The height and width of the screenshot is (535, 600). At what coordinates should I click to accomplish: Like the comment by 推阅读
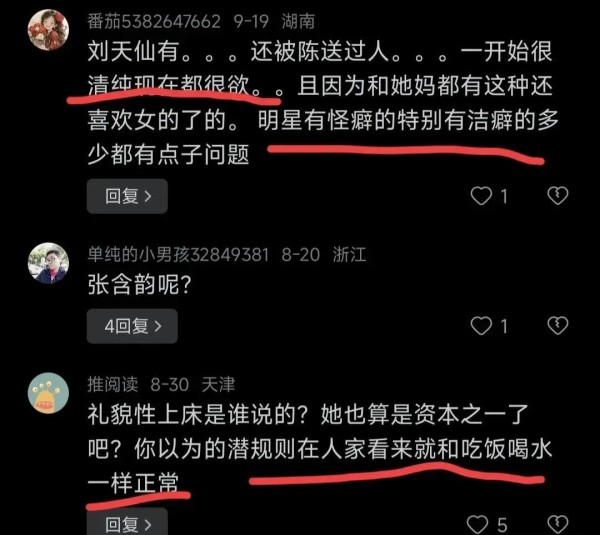coord(478,524)
